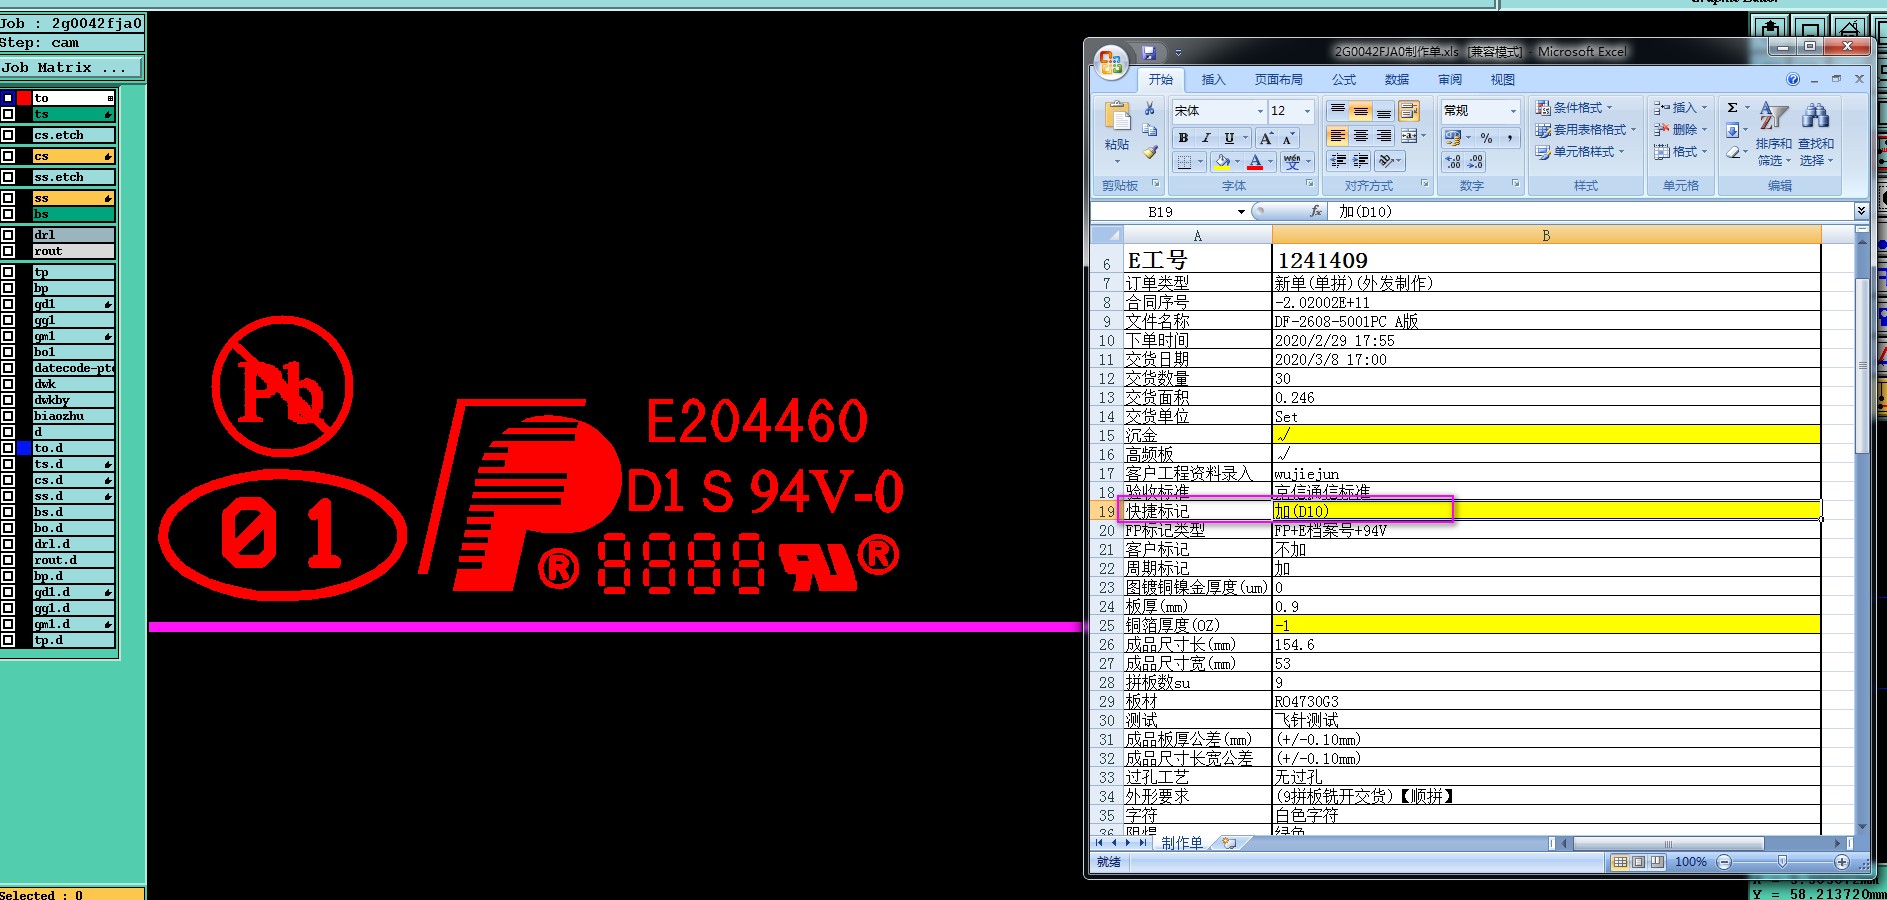Apply percent style to the cell

tap(1487, 138)
